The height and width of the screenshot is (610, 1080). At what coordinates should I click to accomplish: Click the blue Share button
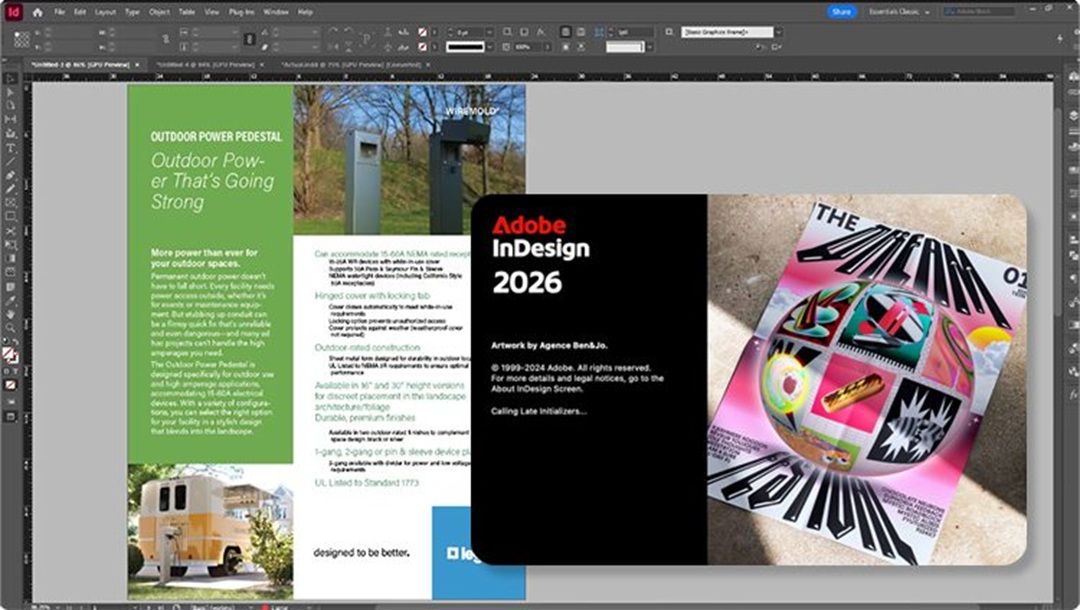[842, 12]
